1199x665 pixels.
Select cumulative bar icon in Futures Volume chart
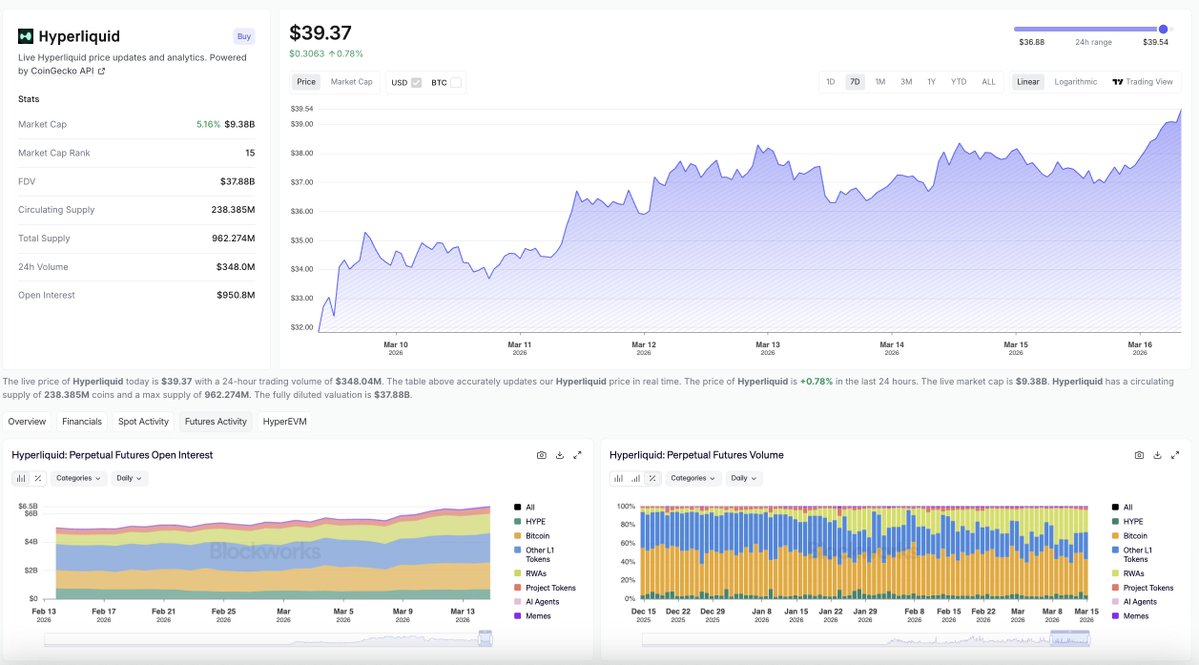click(x=635, y=478)
